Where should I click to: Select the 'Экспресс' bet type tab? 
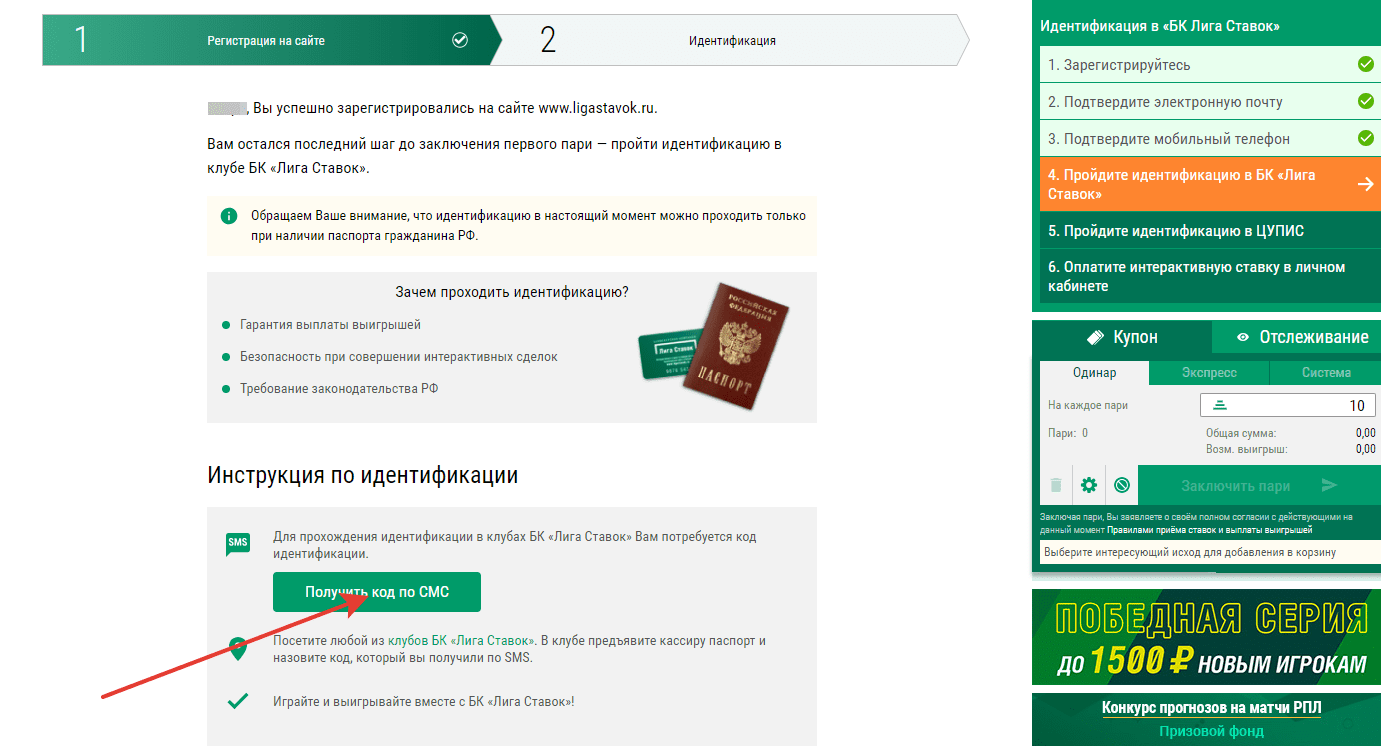1209,373
